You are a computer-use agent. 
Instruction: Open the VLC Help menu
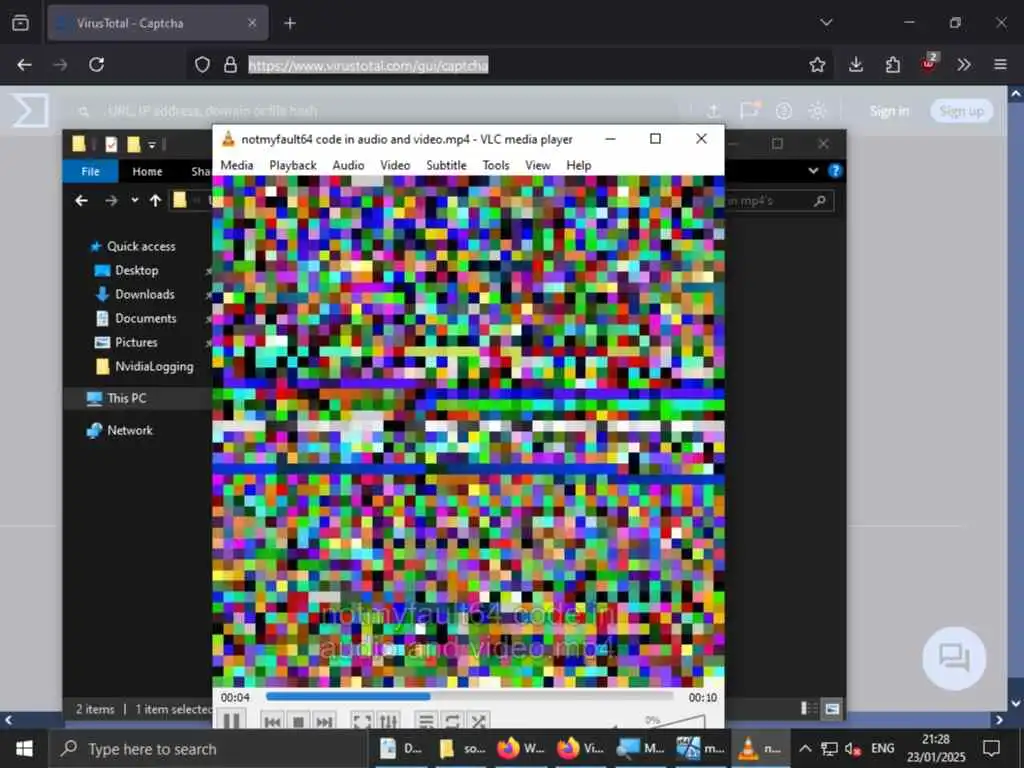579,165
